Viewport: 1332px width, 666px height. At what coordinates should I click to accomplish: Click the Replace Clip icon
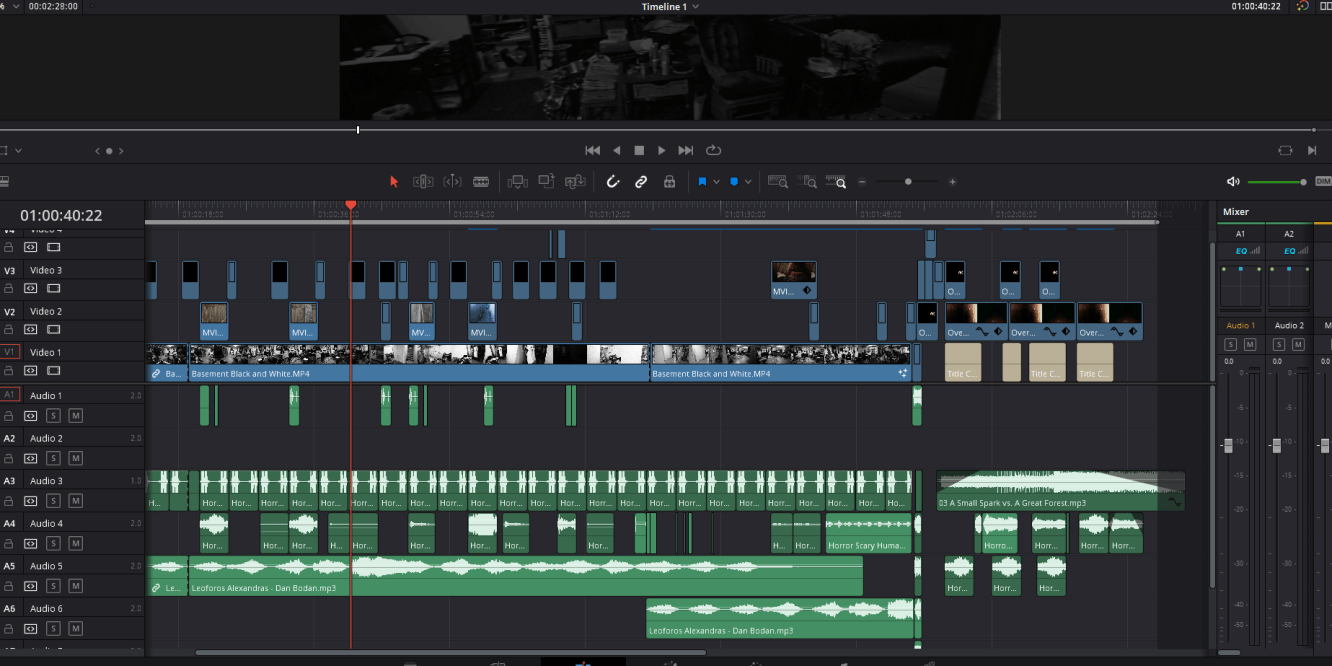(x=575, y=182)
